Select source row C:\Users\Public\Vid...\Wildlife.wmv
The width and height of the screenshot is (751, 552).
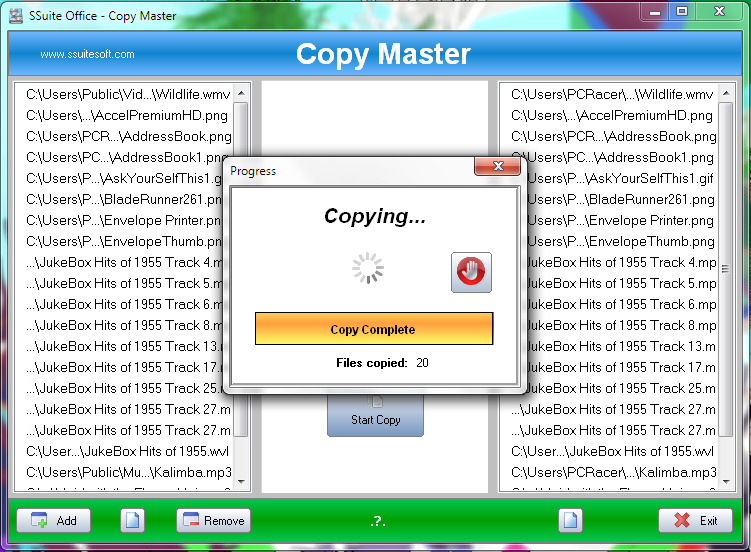coord(128,94)
